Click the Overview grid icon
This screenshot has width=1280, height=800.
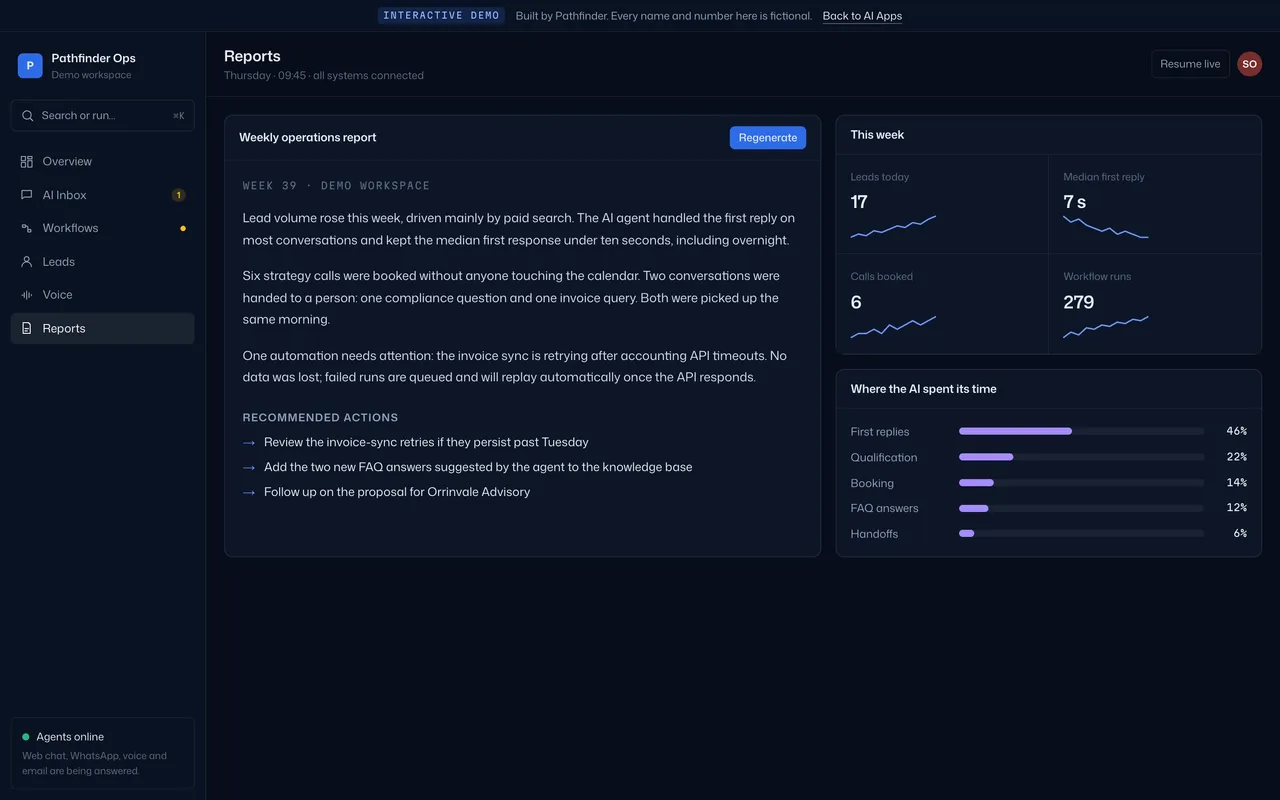pyautogui.click(x=27, y=162)
